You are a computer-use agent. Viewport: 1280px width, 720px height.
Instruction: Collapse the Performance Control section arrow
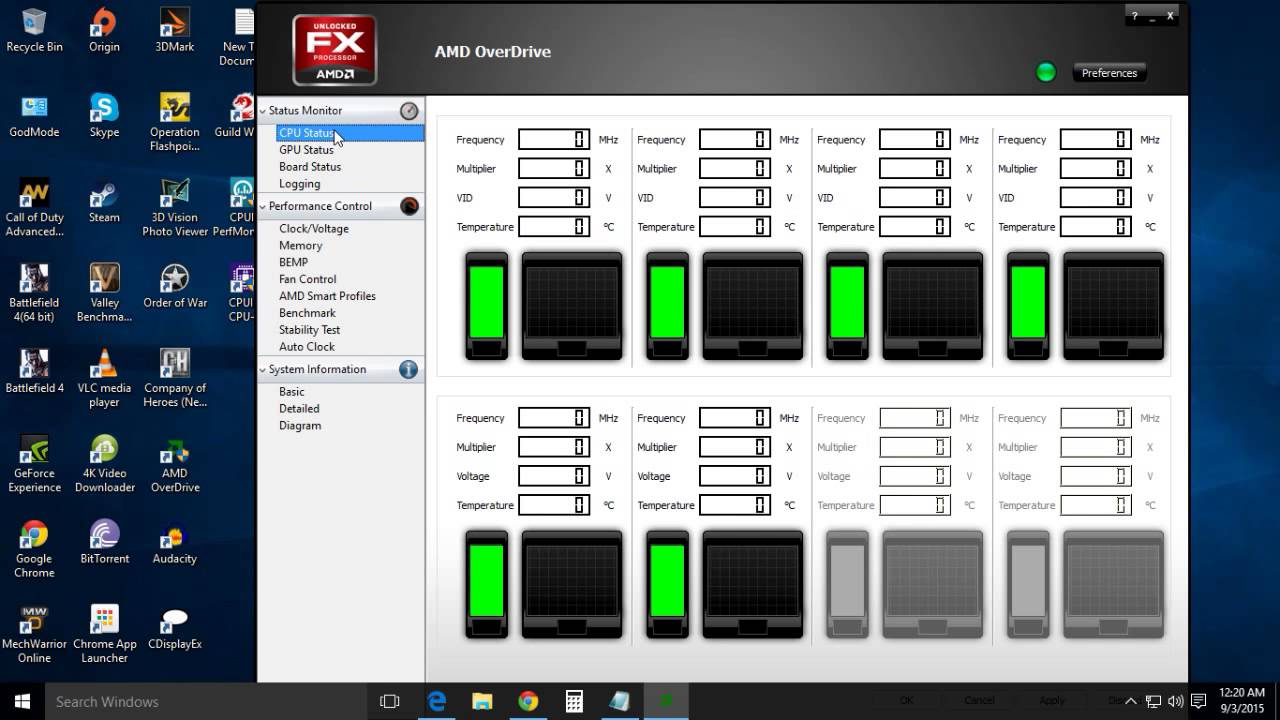click(x=263, y=206)
